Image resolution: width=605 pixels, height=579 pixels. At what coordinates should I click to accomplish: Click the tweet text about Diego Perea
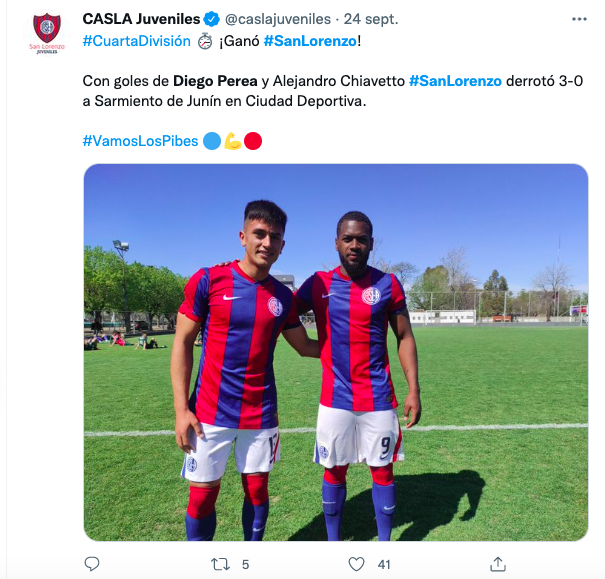(x=333, y=91)
